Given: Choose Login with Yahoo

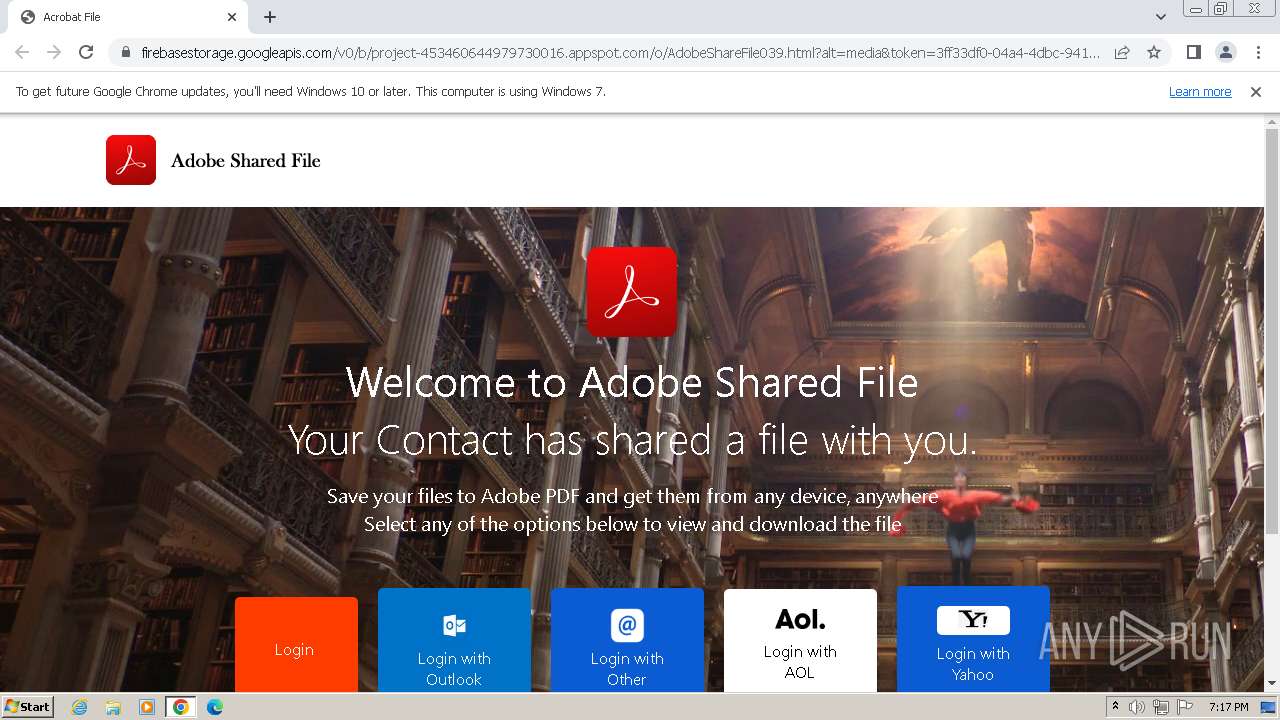Looking at the screenshot, I should [973, 640].
